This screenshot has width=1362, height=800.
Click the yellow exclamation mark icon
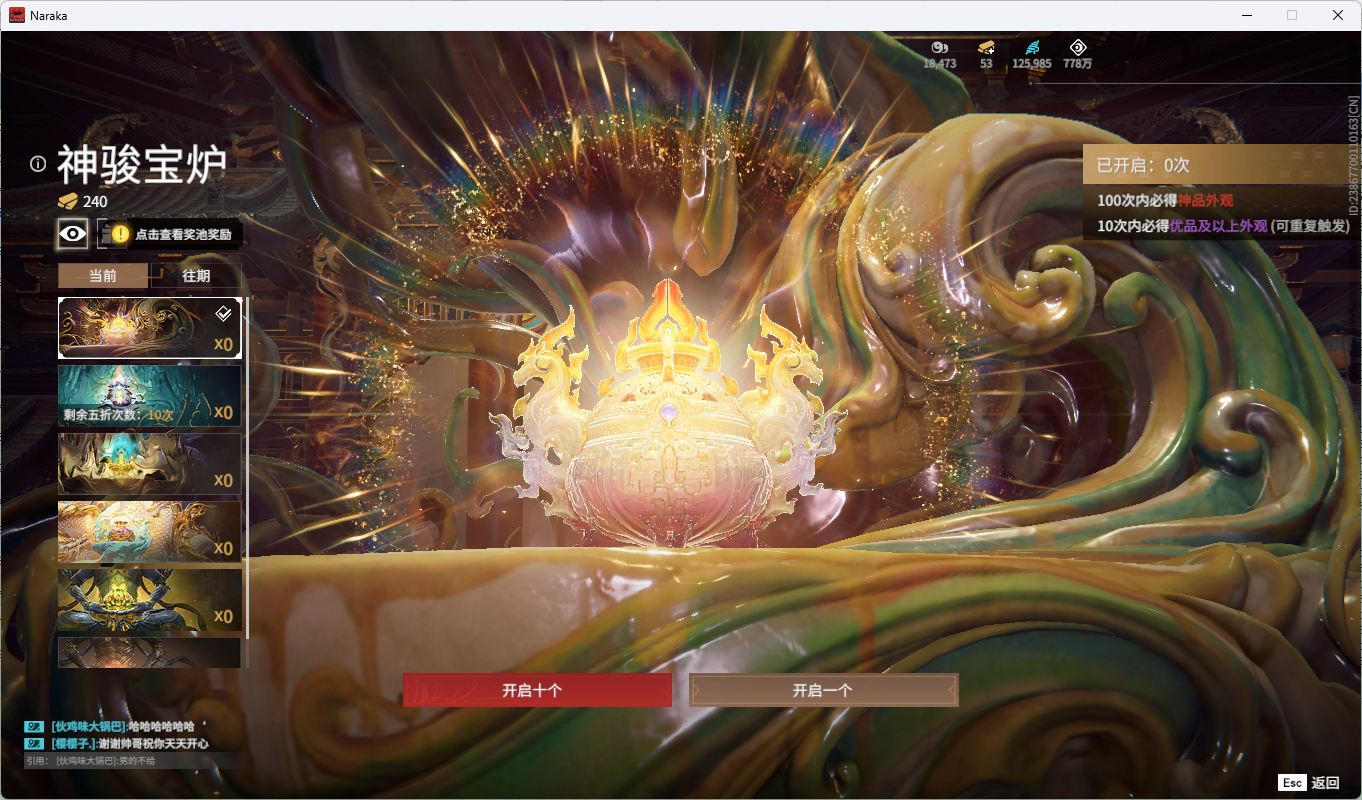click(120, 234)
